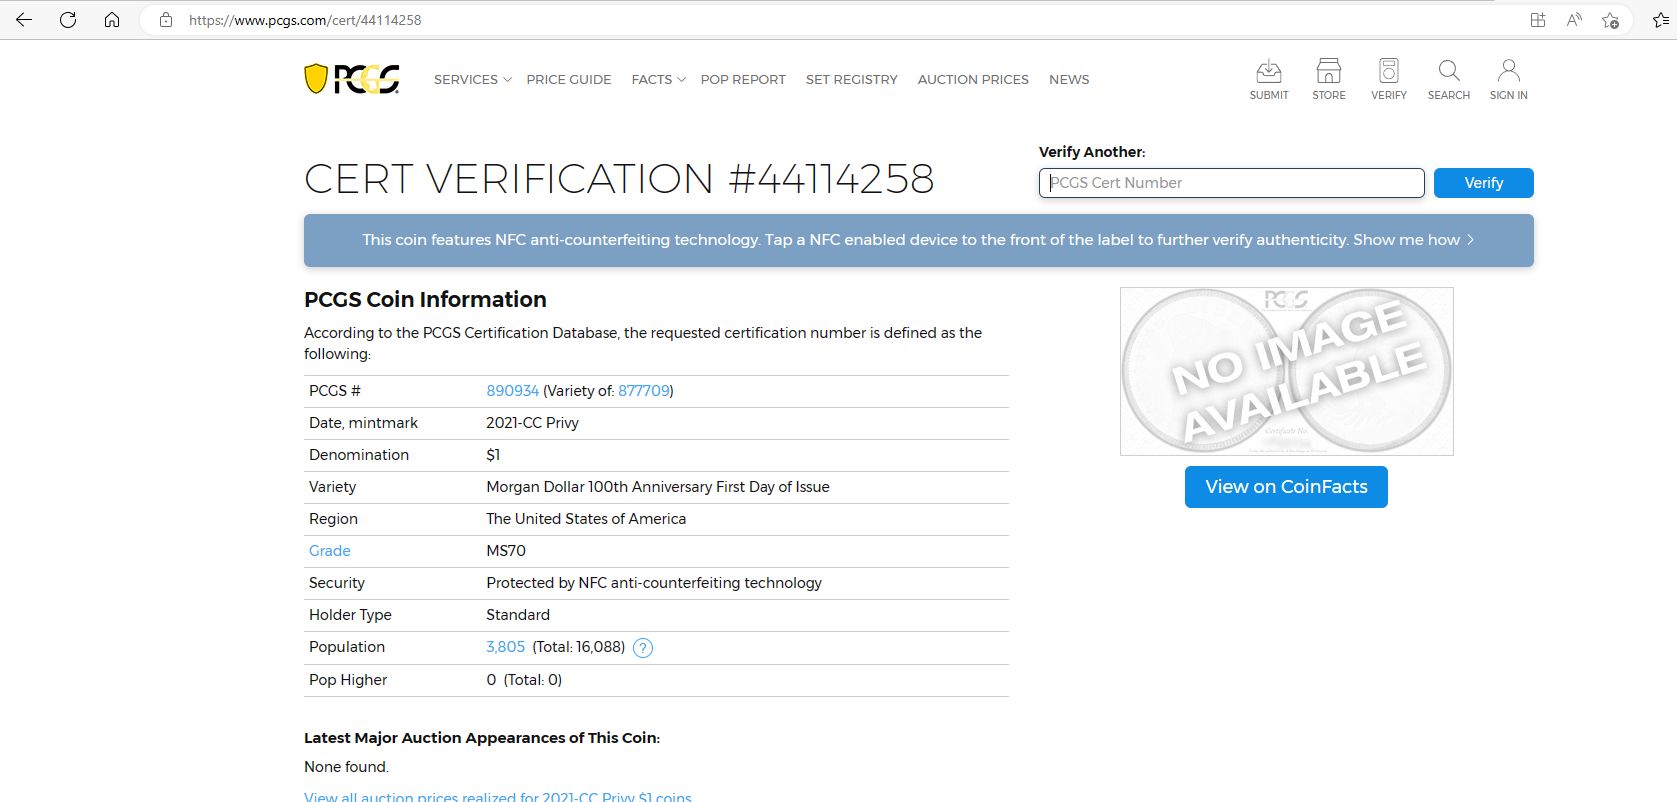Open the News menu item

pyautogui.click(x=1069, y=80)
